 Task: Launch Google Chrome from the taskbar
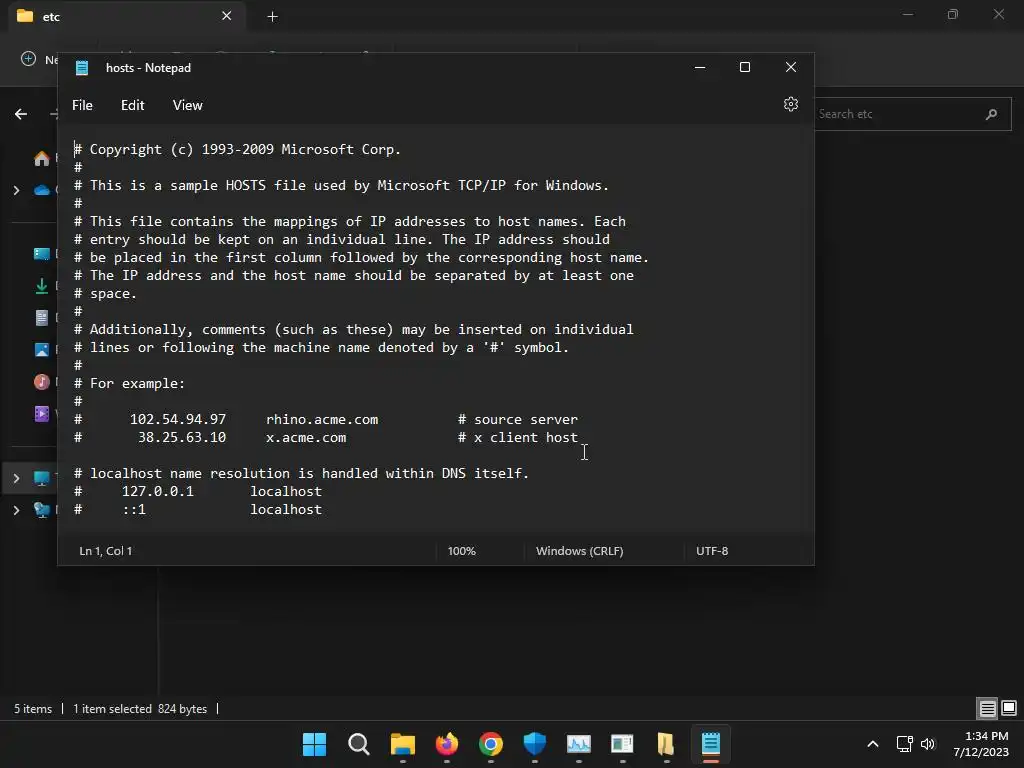tap(490, 744)
